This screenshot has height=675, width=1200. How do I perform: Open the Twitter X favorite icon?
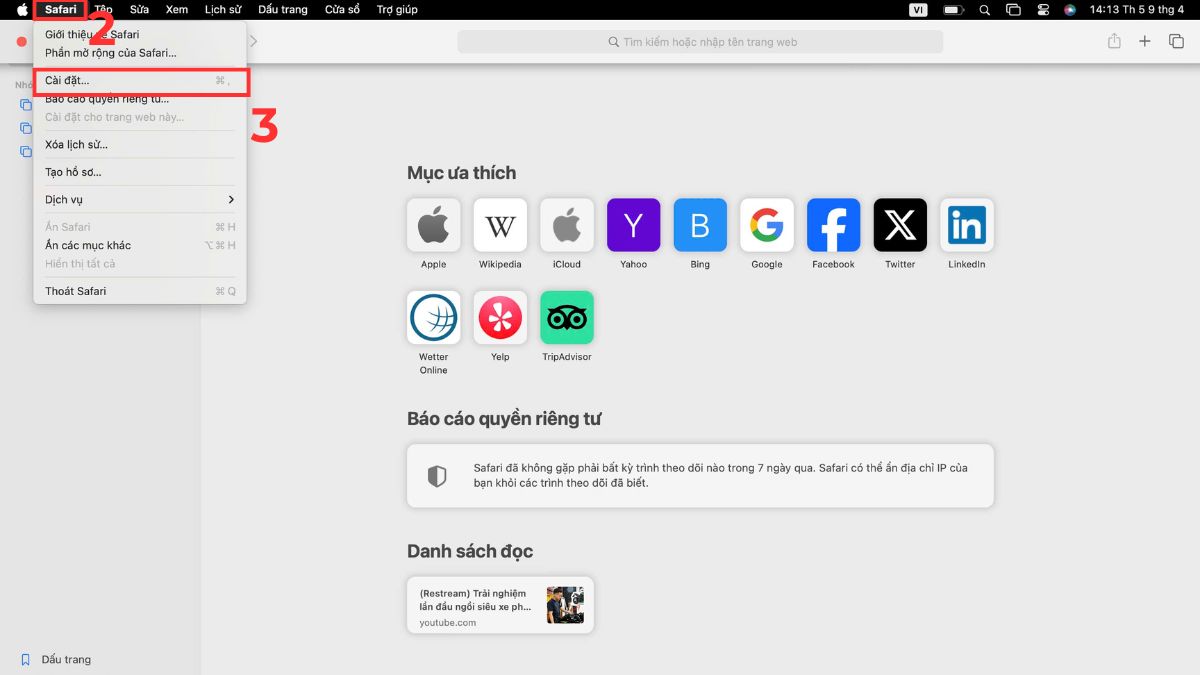900,225
